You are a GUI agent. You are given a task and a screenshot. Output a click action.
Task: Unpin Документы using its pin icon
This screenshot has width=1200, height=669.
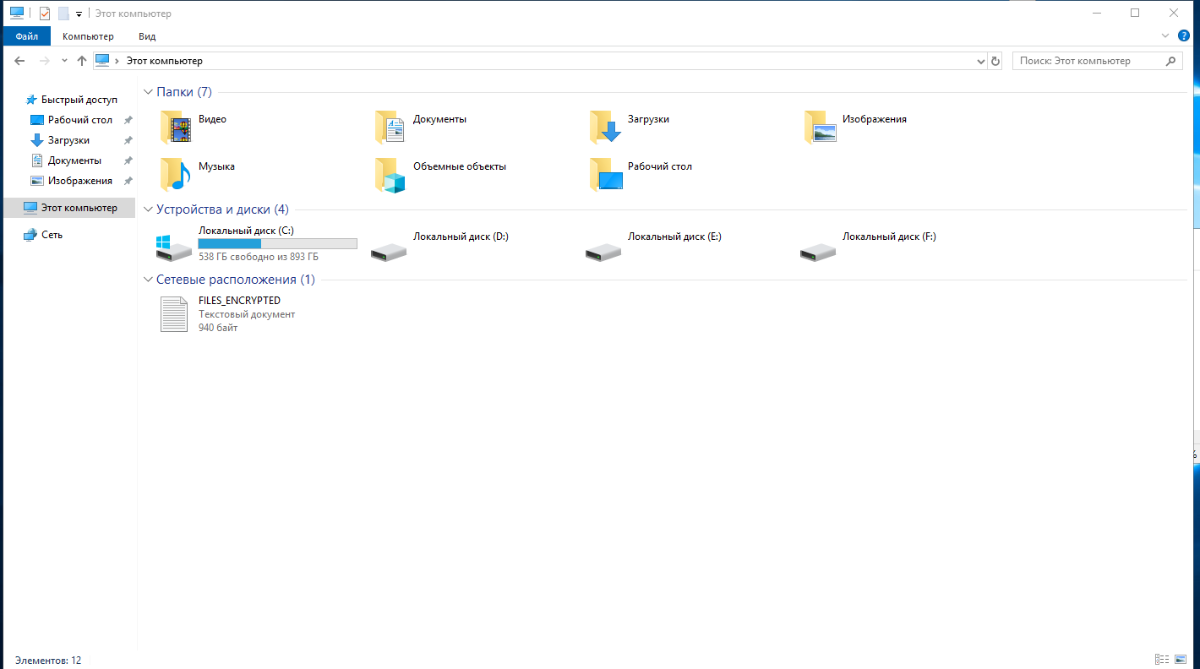pyautogui.click(x=127, y=160)
